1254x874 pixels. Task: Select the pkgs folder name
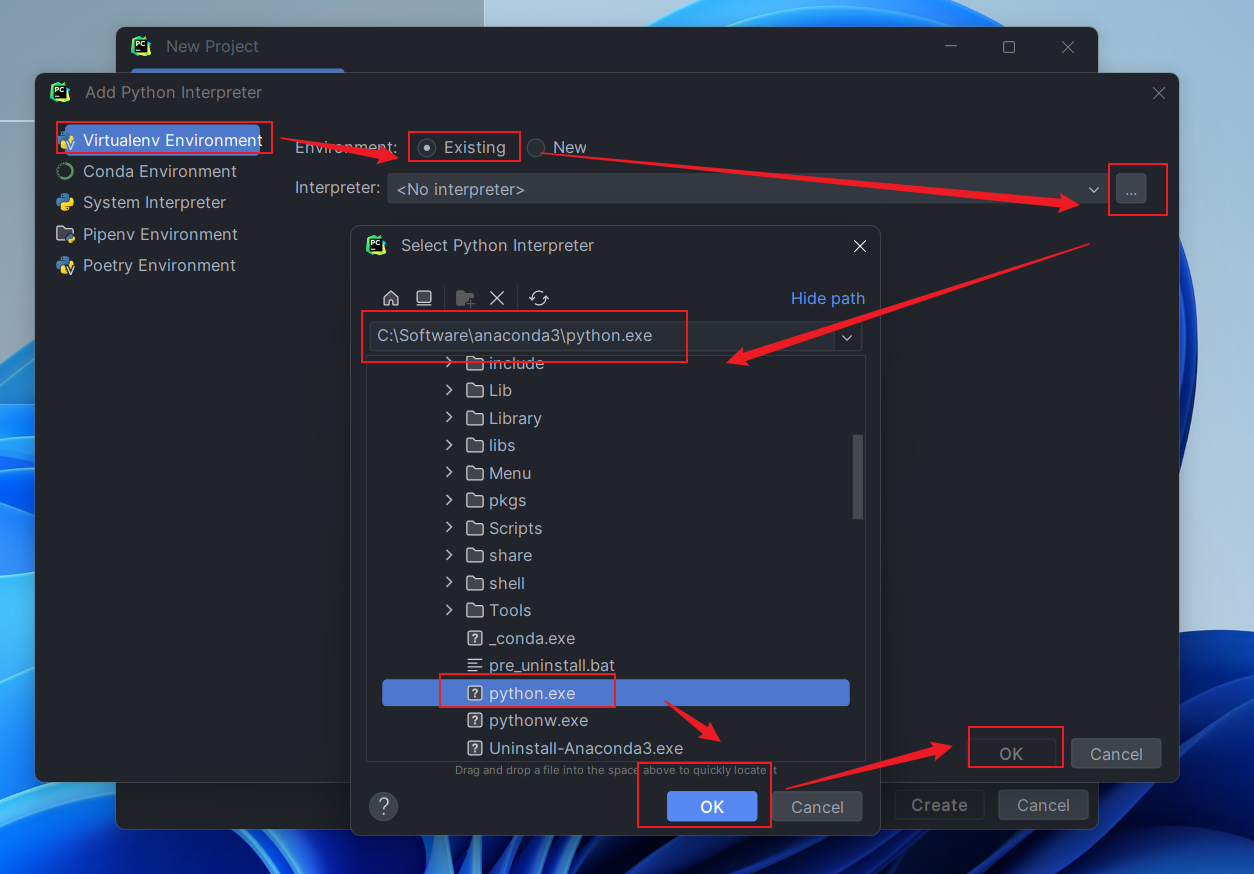[507, 500]
